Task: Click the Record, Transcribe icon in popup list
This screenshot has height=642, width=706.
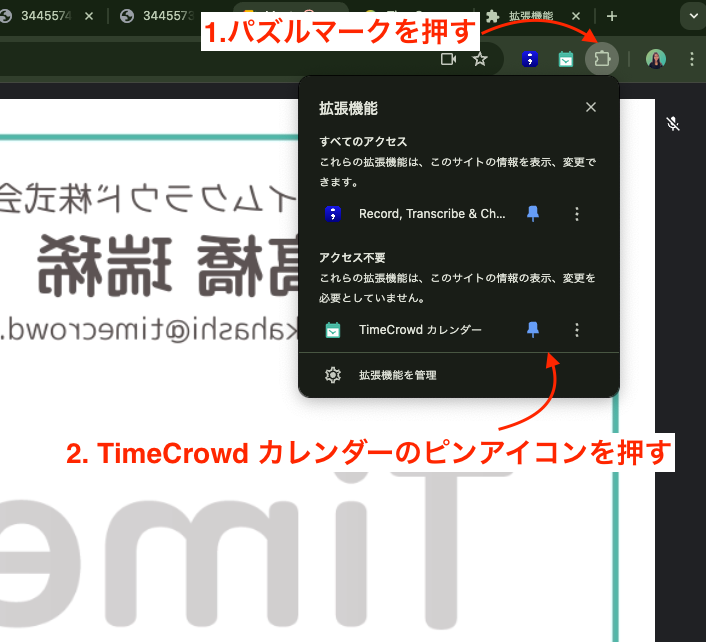Action: click(x=333, y=214)
